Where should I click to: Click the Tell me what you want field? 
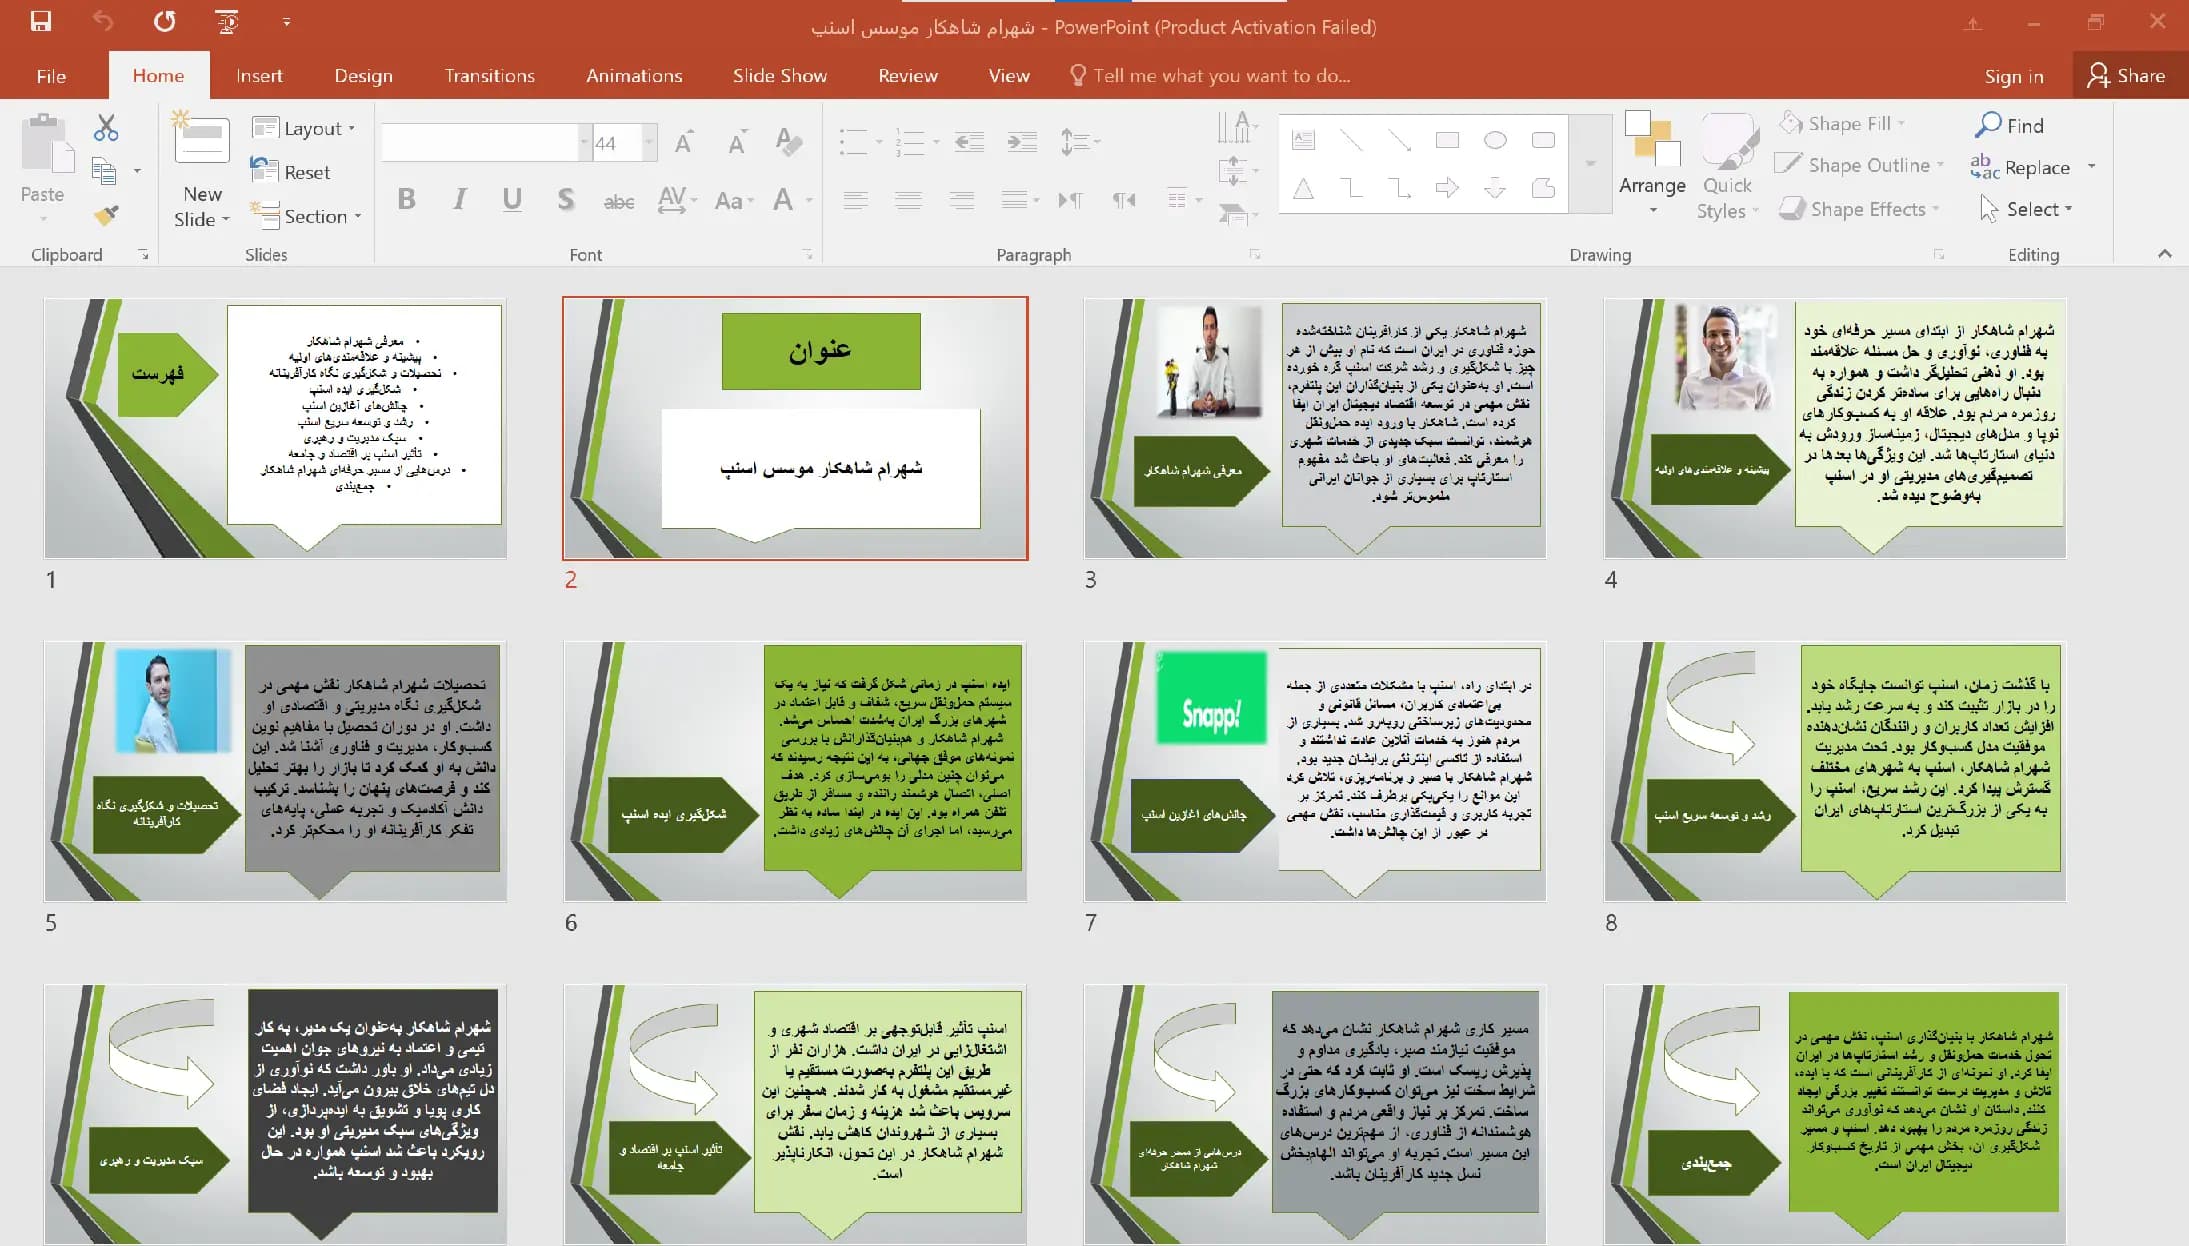pos(1210,76)
